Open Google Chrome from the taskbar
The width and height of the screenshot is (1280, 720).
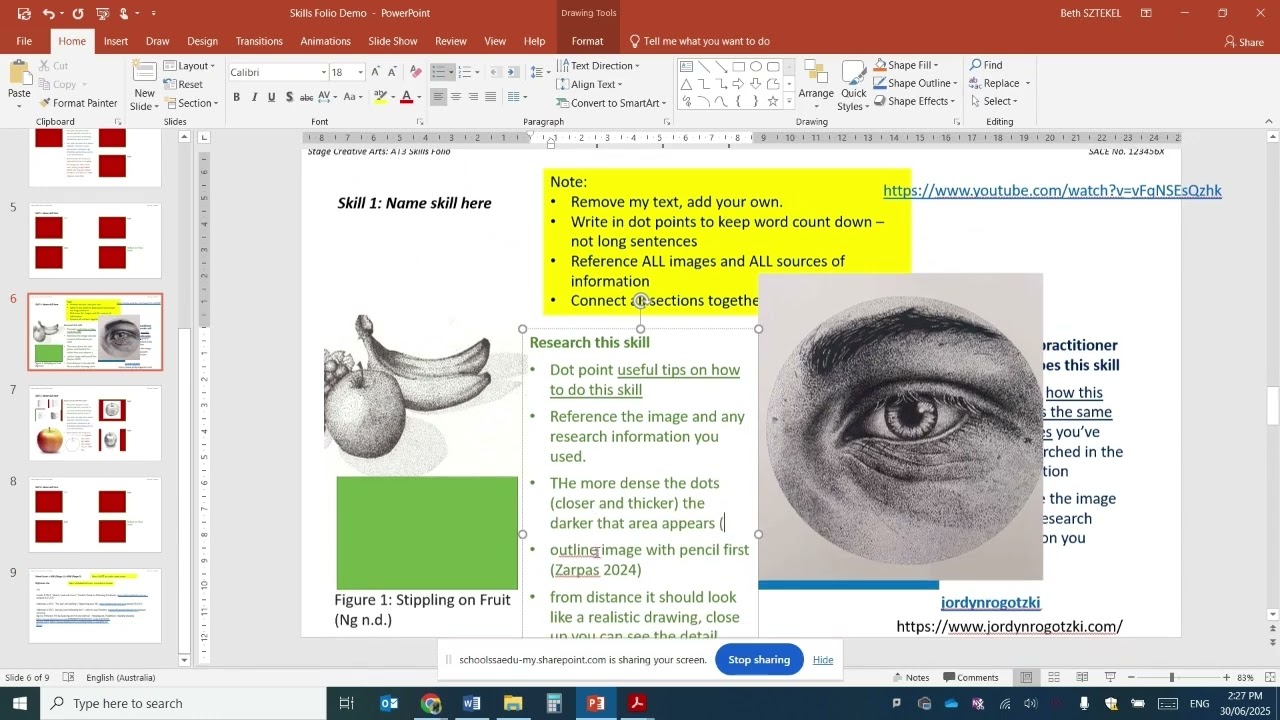coord(431,703)
